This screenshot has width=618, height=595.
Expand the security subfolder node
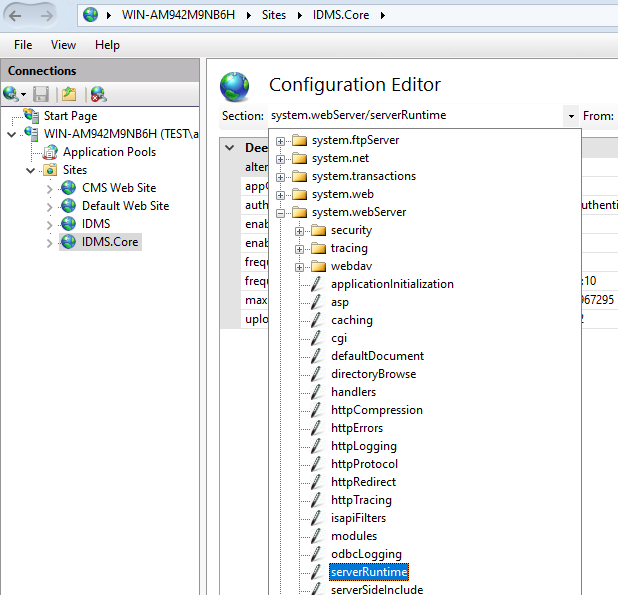point(299,231)
